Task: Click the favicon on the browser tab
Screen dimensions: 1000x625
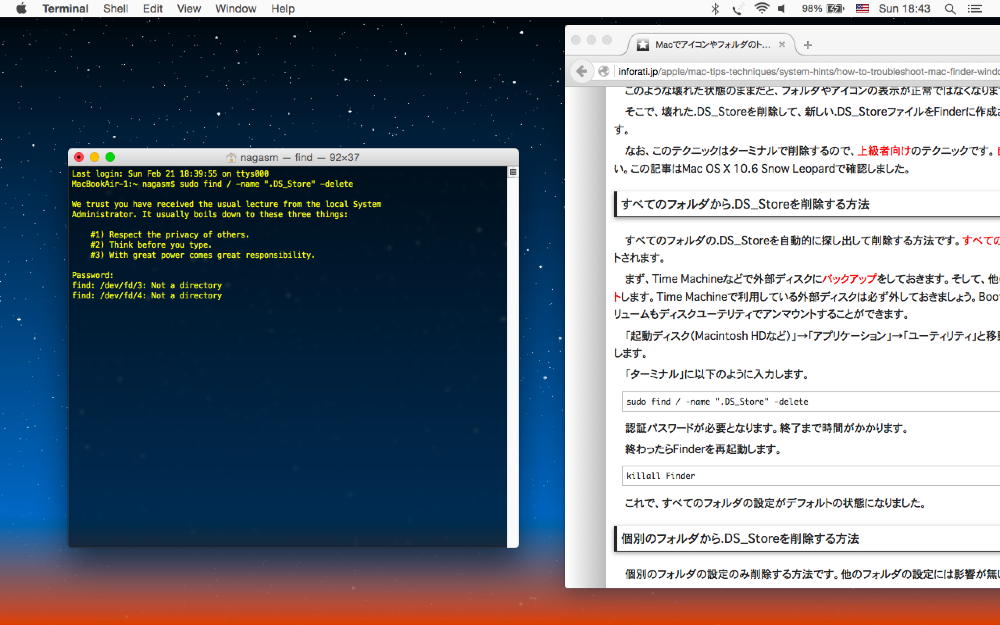Action: [643, 45]
